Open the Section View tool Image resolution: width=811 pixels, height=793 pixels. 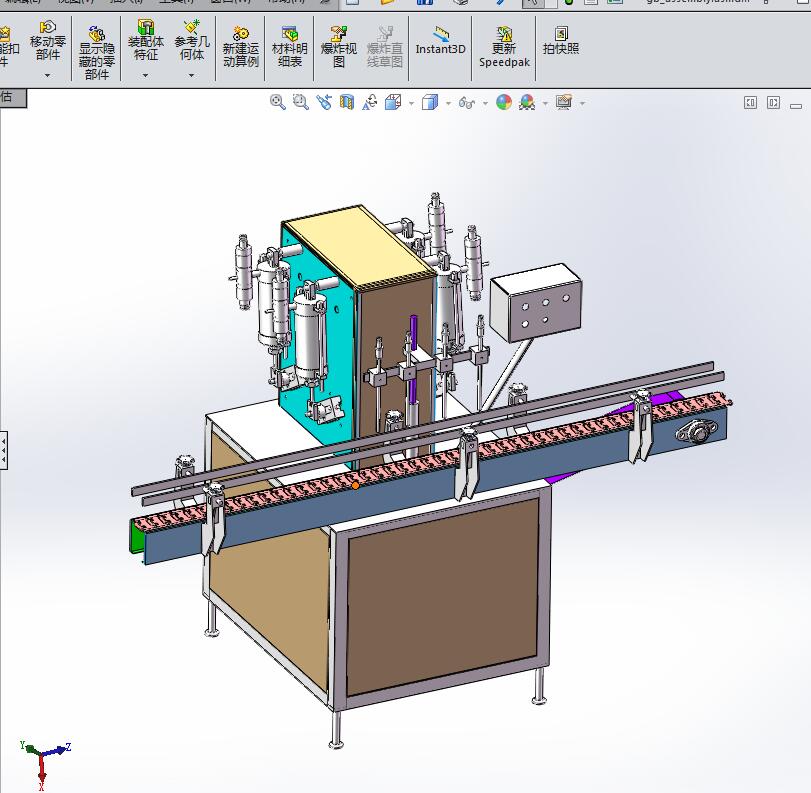tap(347, 102)
